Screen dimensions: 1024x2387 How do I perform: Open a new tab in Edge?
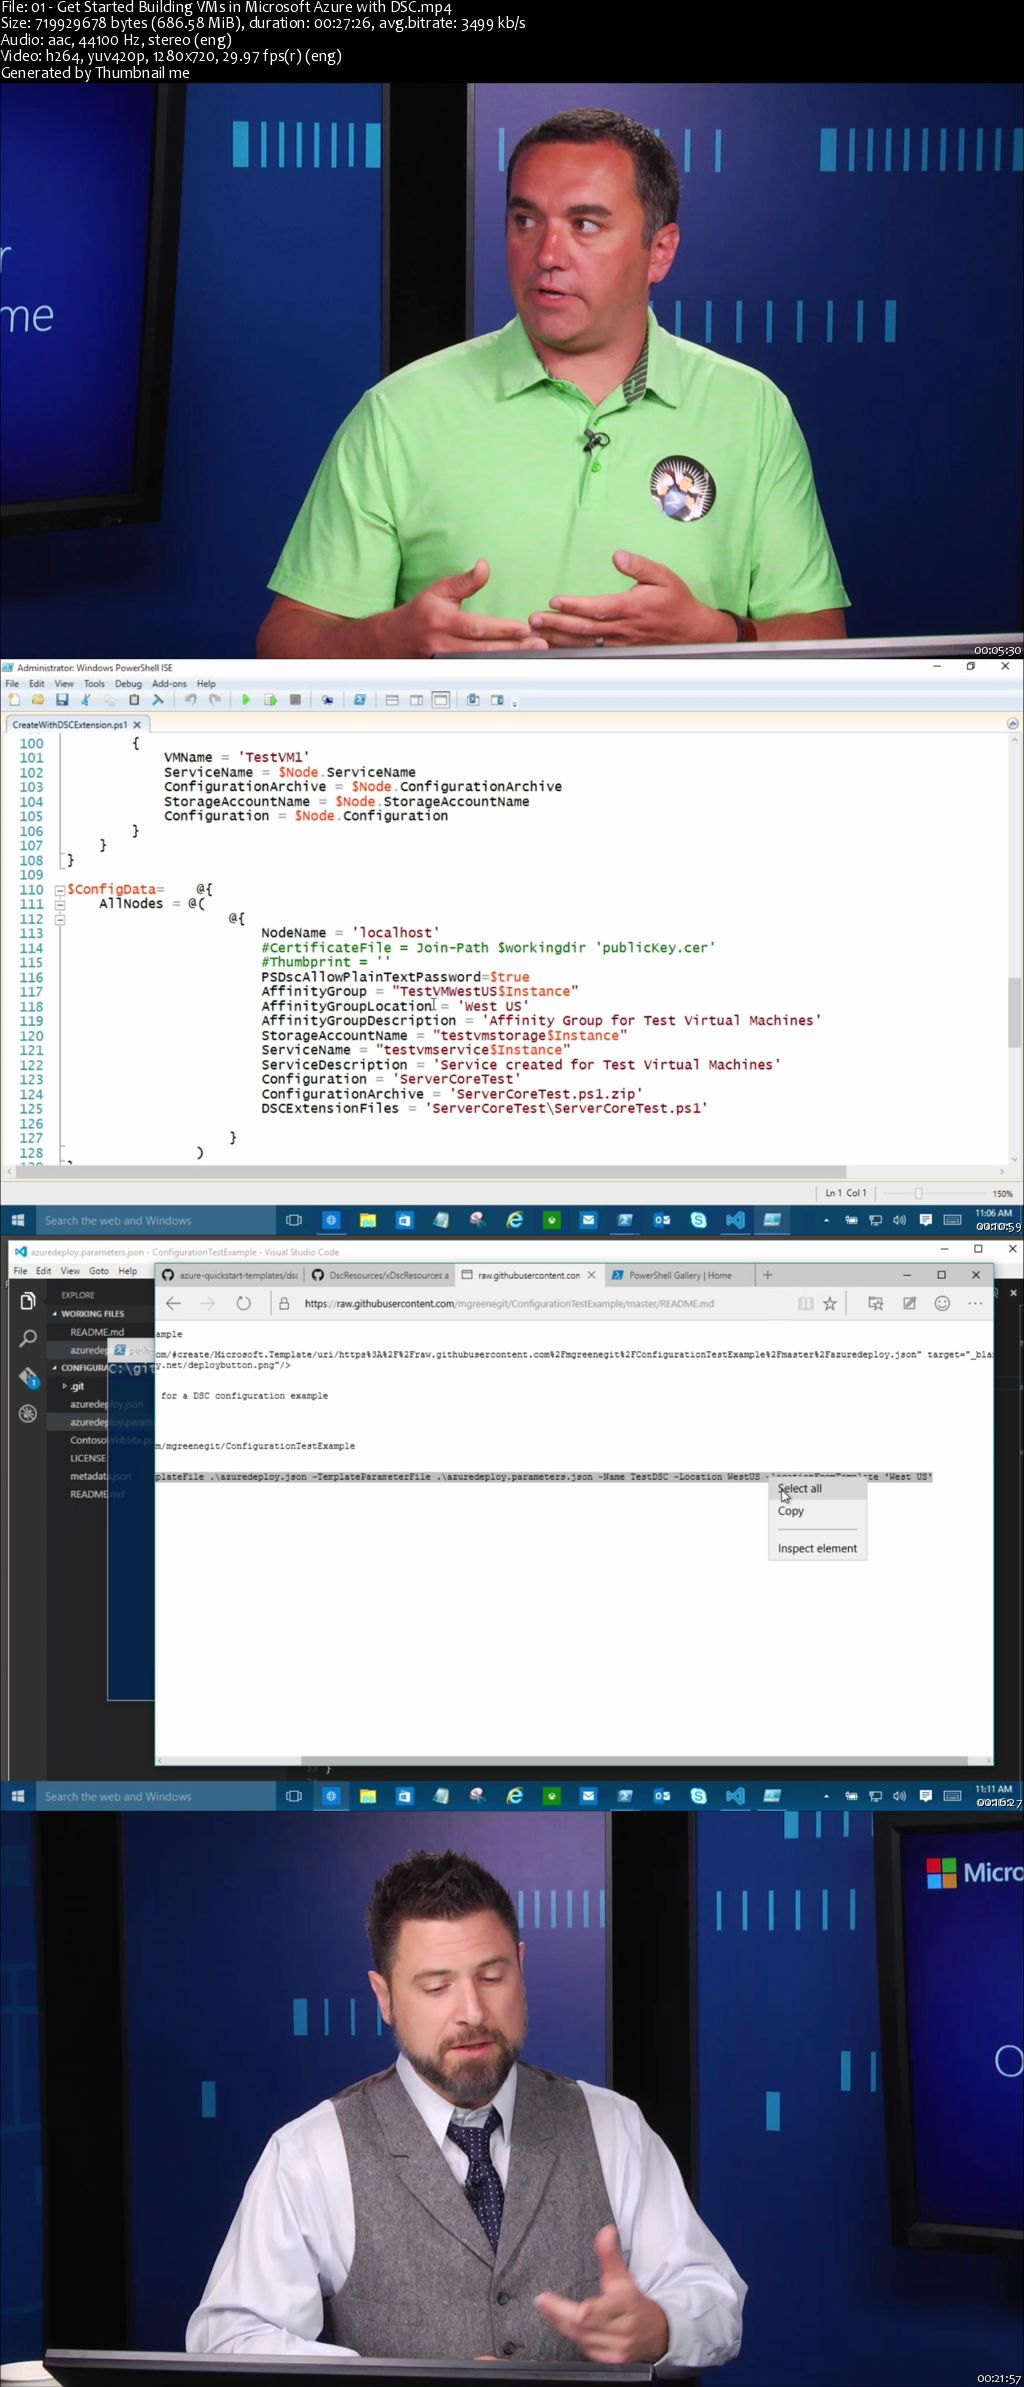[768, 1275]
